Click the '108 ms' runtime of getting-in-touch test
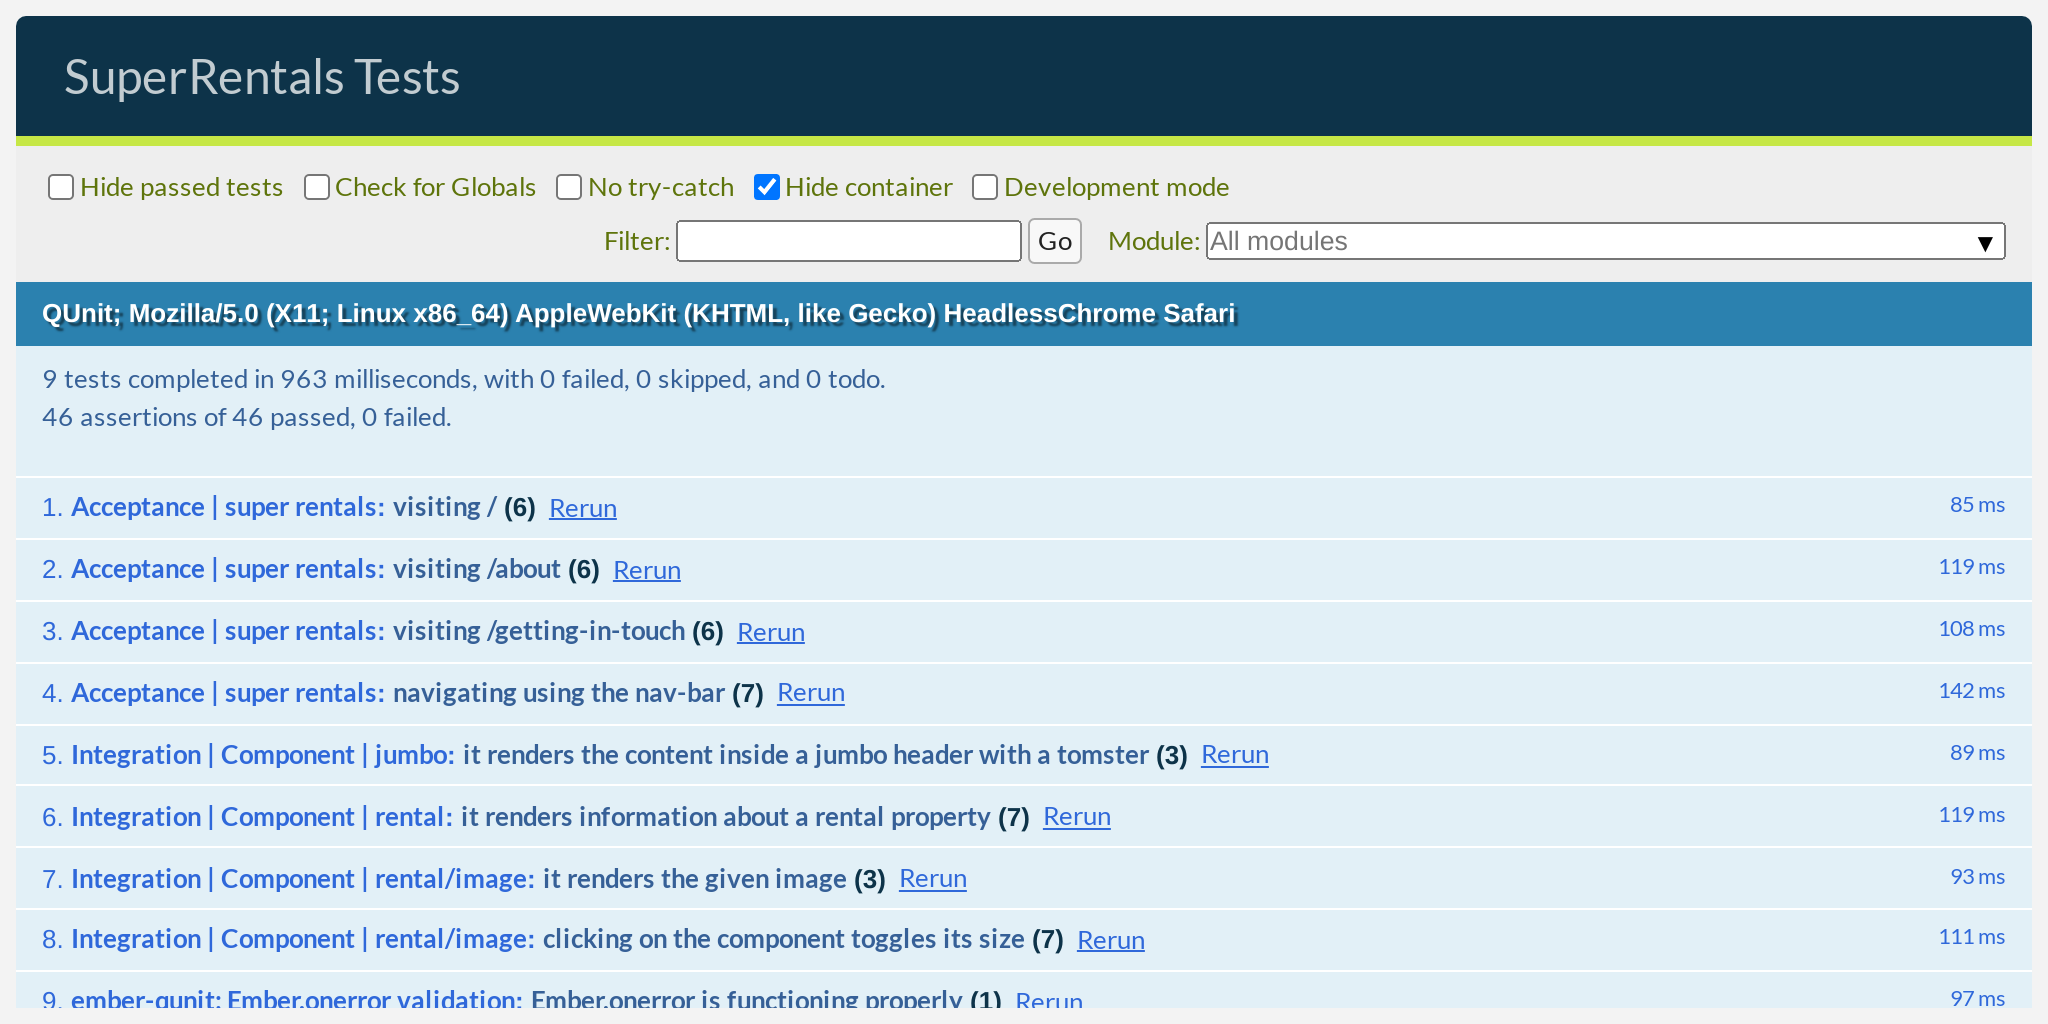Viewport: 2048px width, 1024px height. tap(1972, 629)
